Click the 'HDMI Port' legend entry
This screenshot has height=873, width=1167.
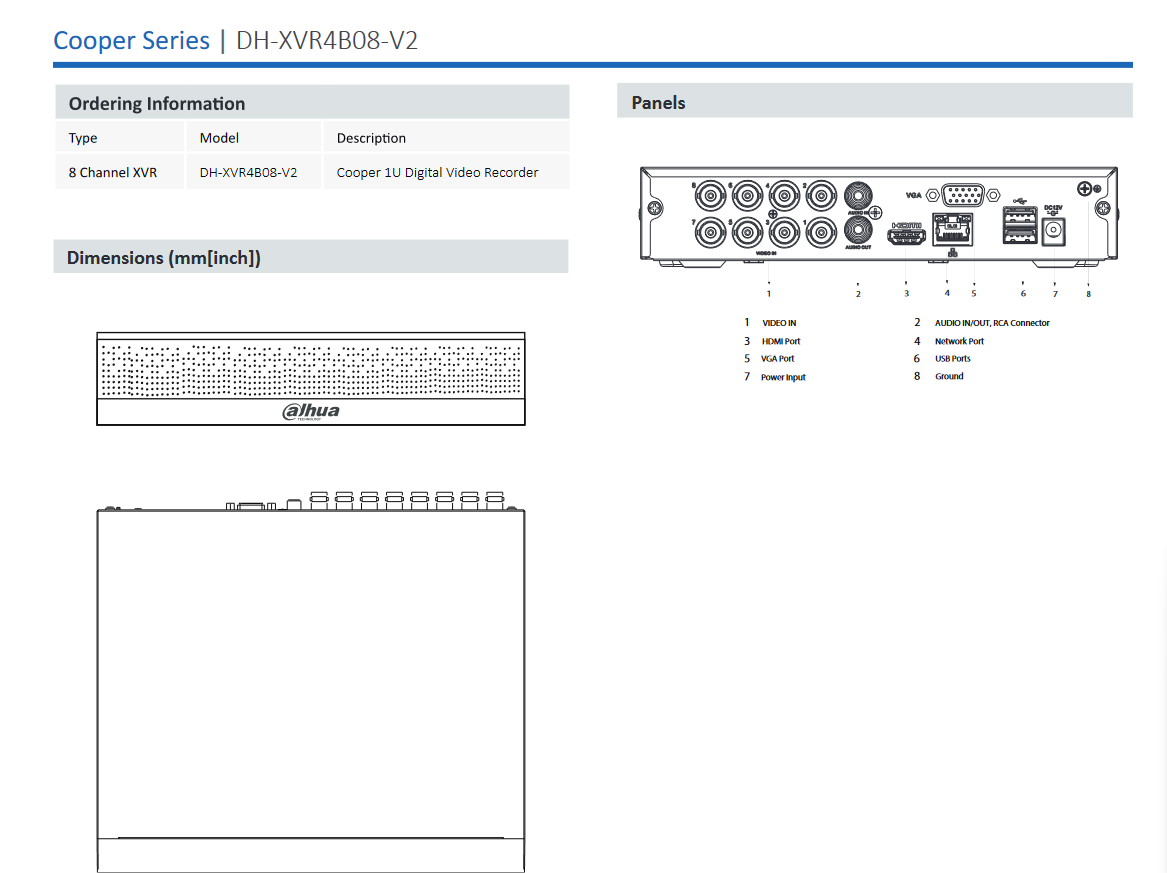[x=781, y=341]
